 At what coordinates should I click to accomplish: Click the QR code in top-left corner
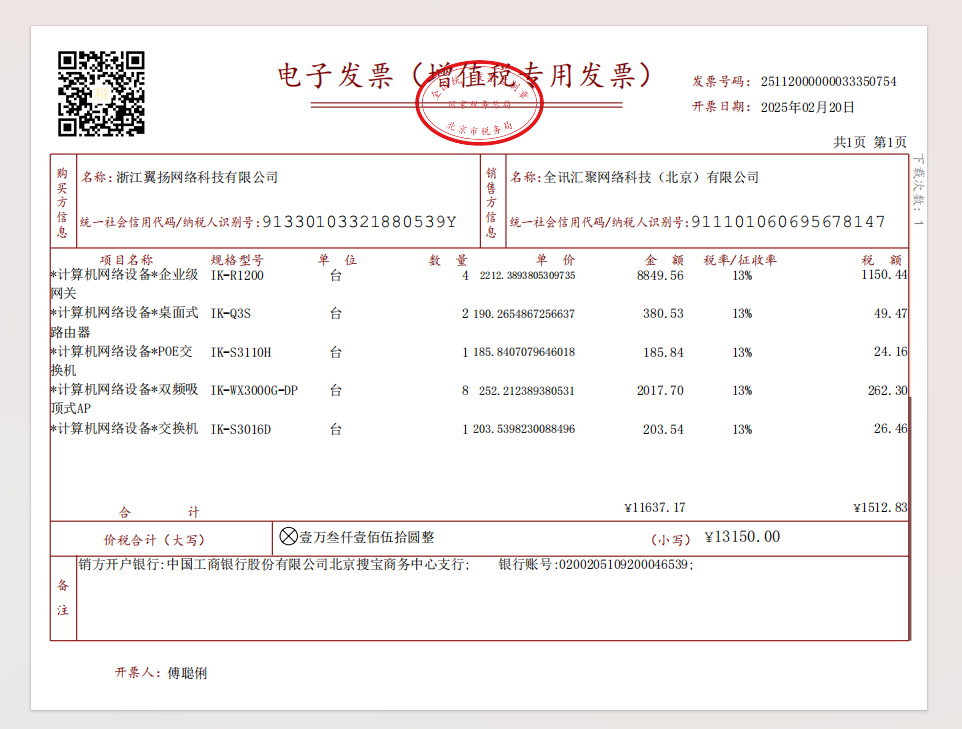(x=101, y=93)
